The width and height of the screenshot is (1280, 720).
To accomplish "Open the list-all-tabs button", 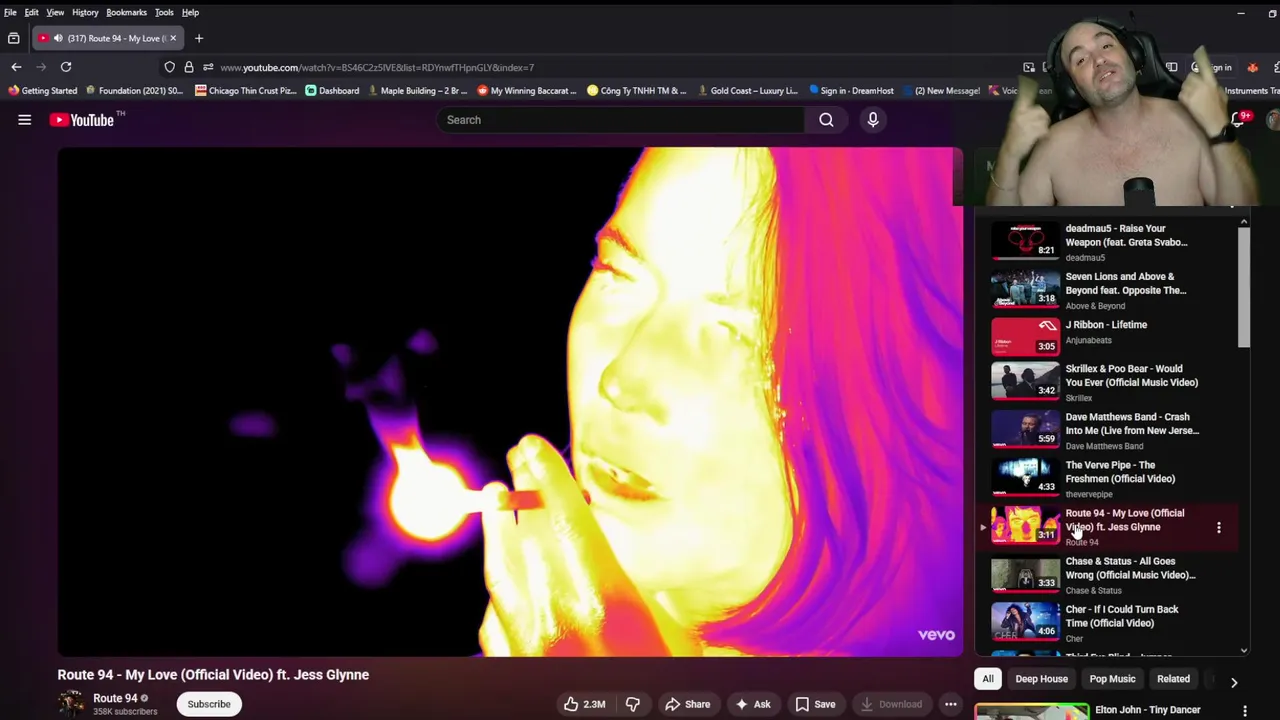I will click(x=13, y=38).
